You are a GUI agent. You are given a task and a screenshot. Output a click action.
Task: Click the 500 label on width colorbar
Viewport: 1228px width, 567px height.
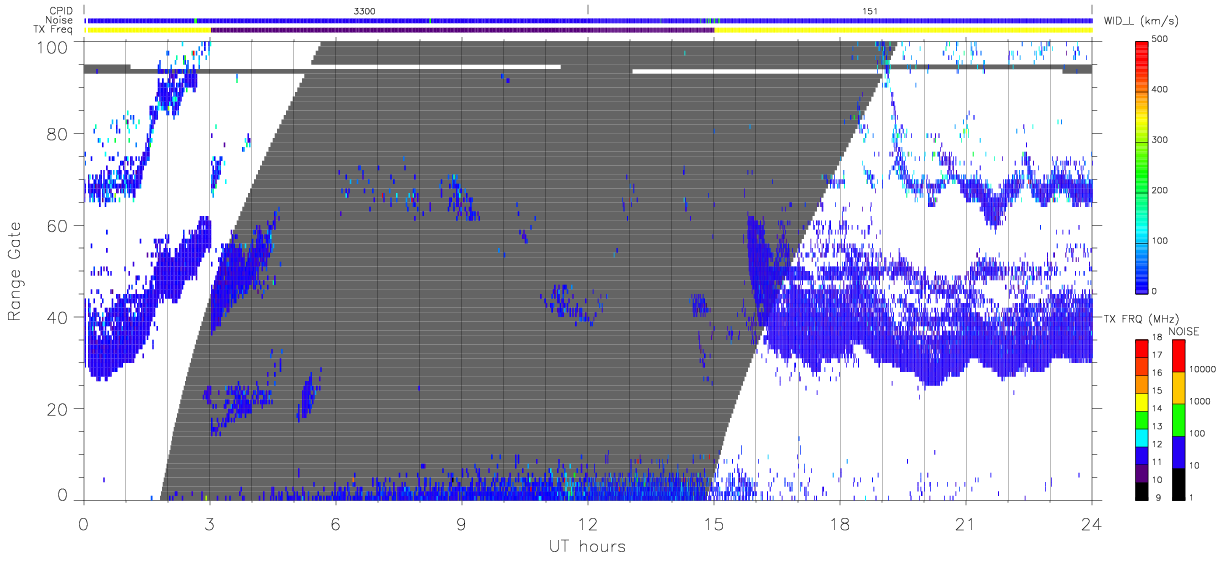[x=1162, y=40]
